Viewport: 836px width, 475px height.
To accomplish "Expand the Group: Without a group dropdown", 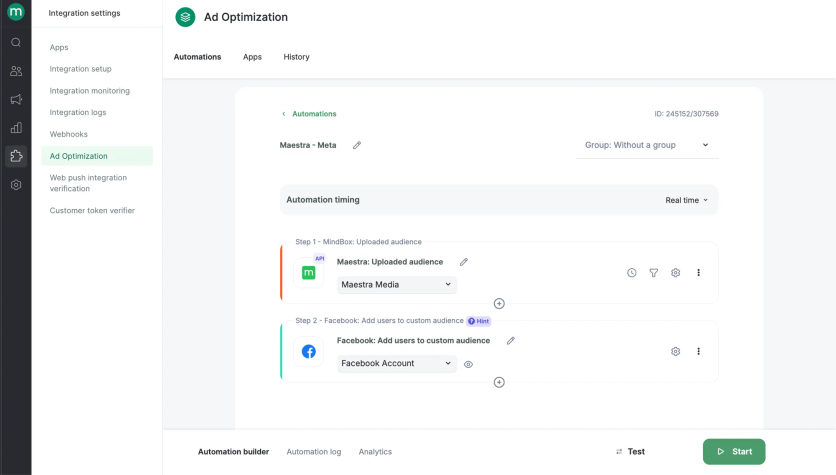I will (x=647, y=145).
